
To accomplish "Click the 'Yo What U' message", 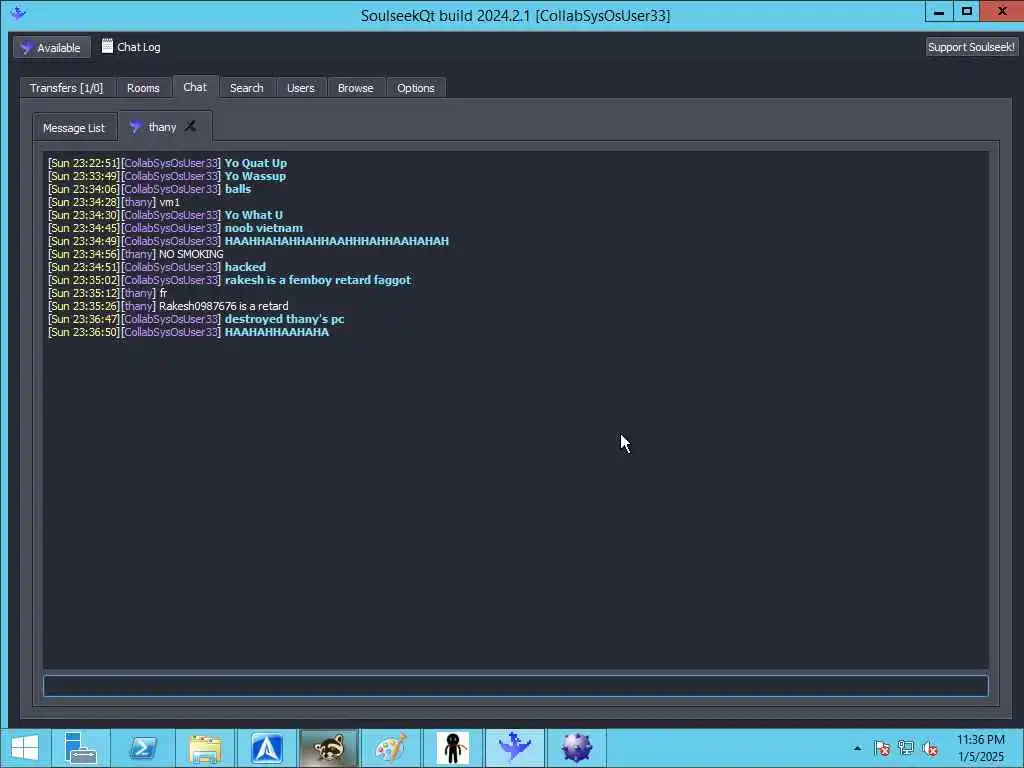I will tap(254, 216).
